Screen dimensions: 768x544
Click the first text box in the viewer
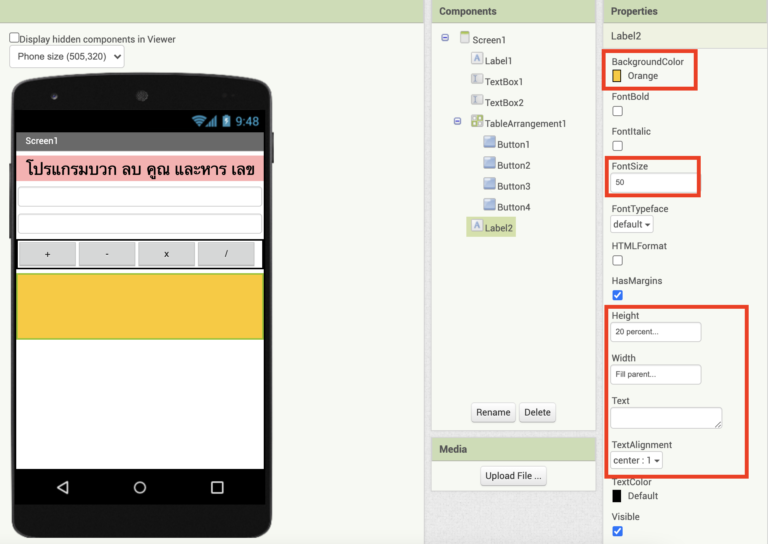pyautogui.click(x=140, y=196)
